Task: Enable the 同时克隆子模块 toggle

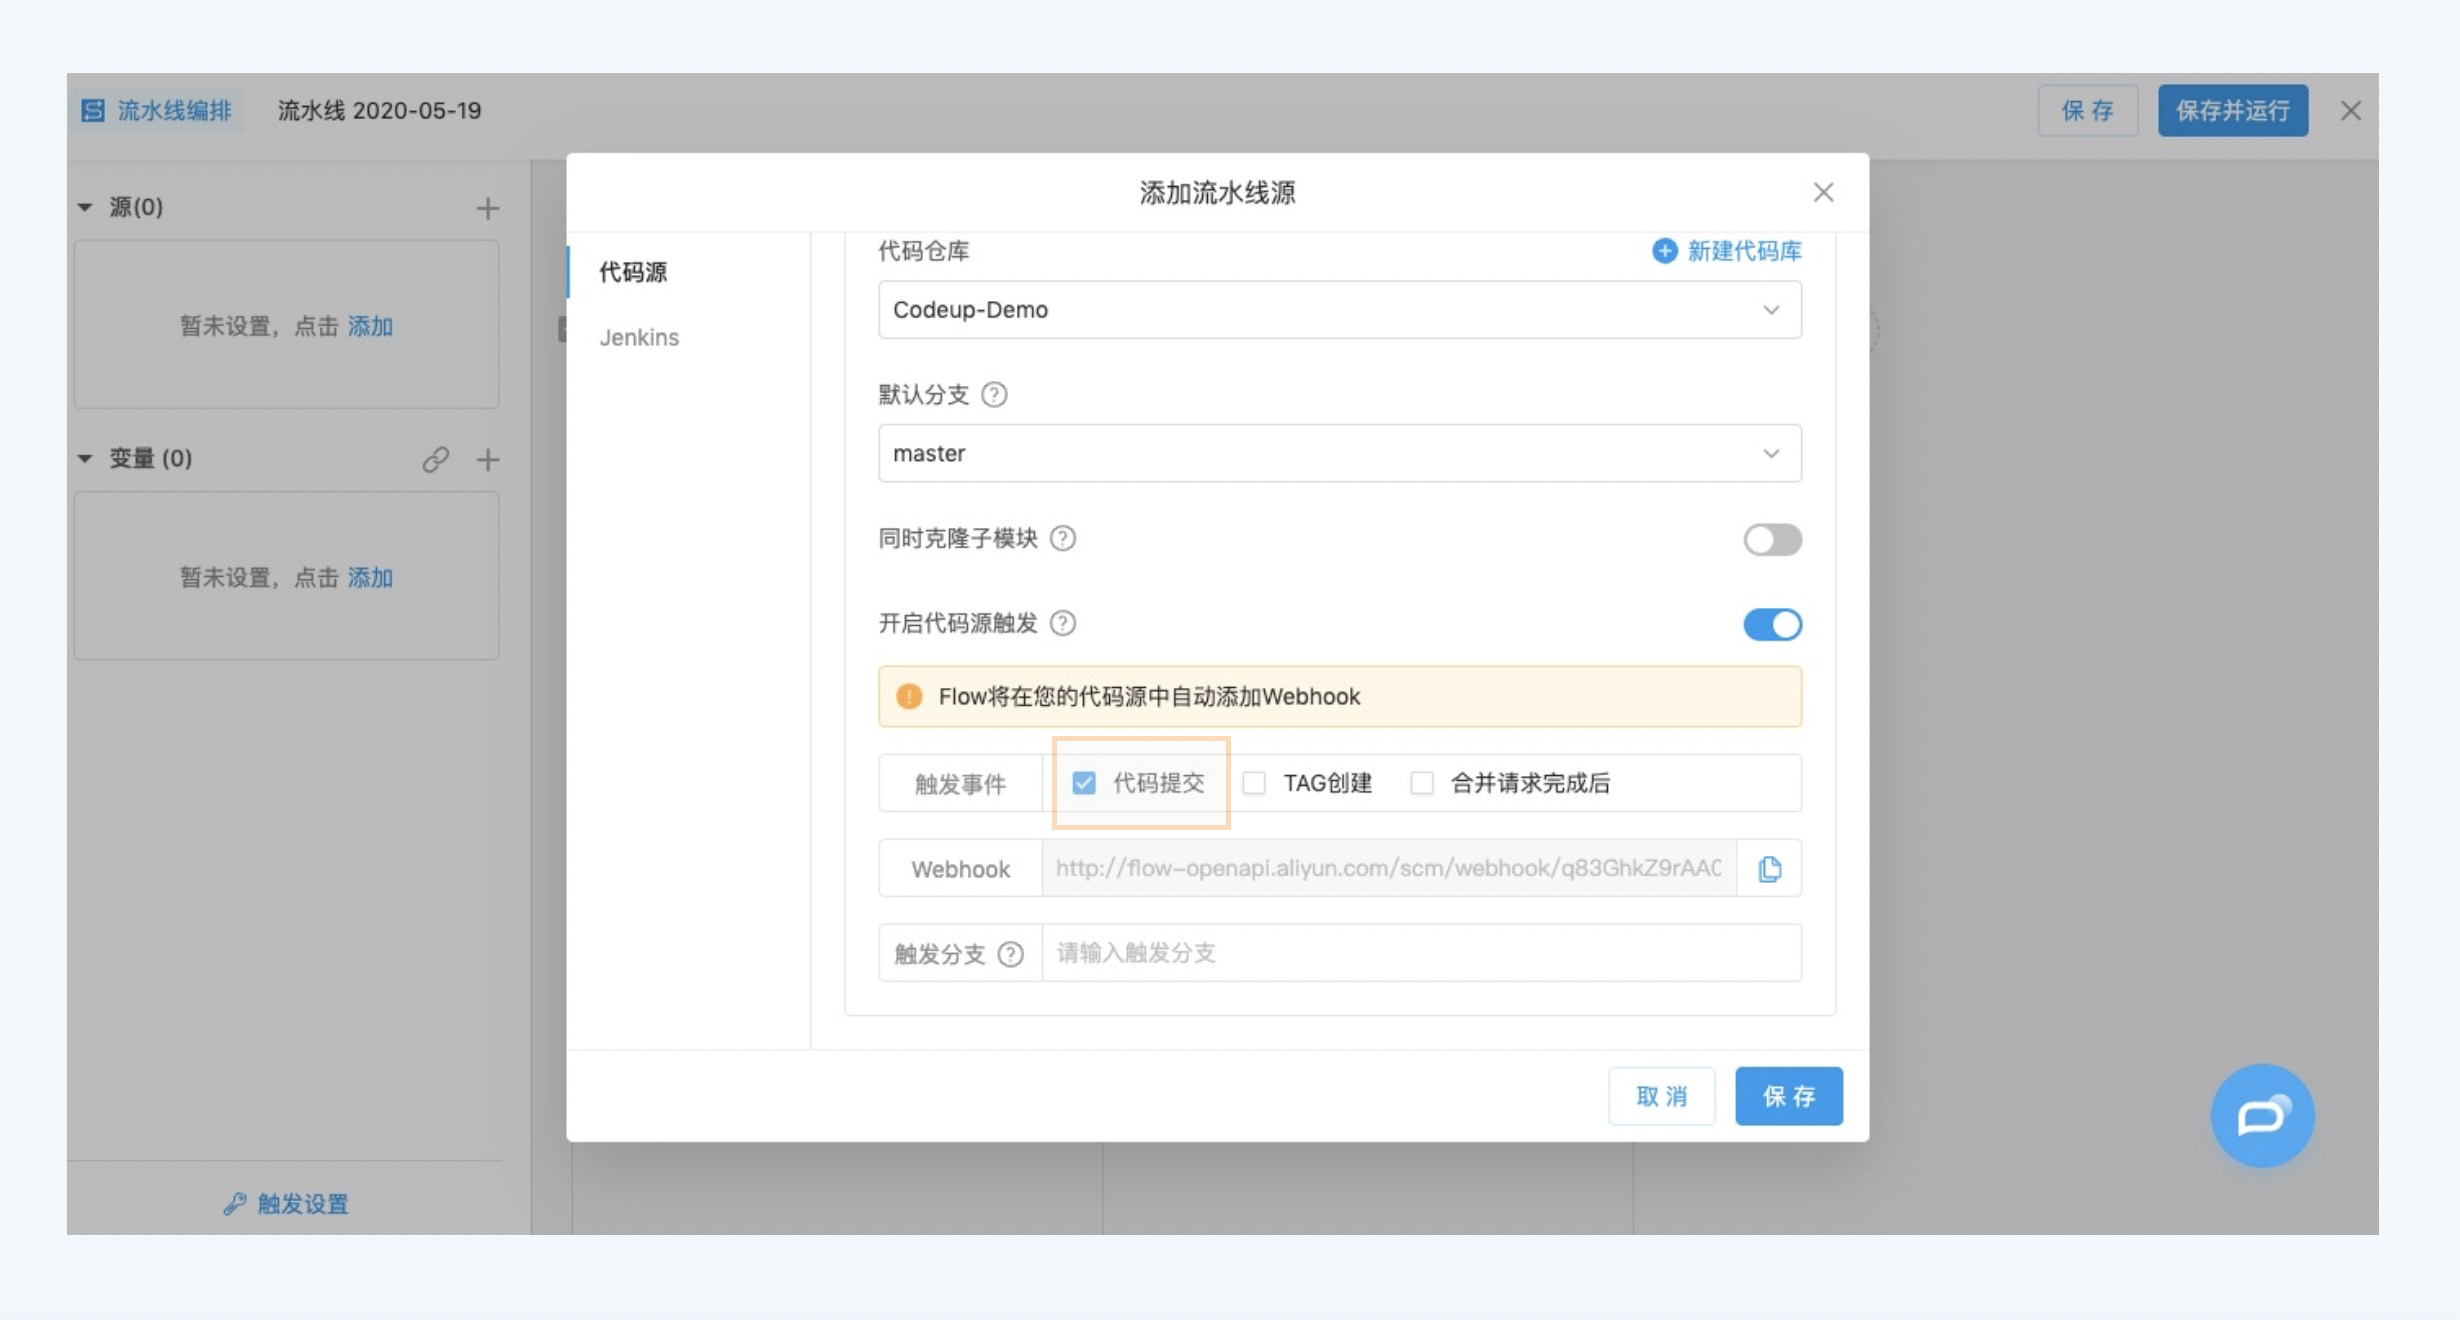Action: pos(1771,539)
